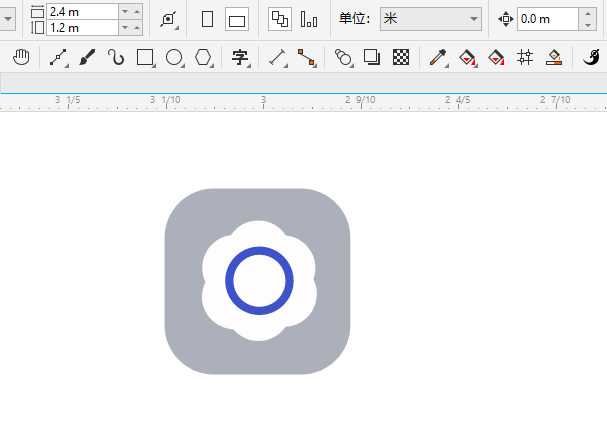This screenshot has width=607, height=448.
Task: Set page to portrait orientation
Action: click(207, 19)
